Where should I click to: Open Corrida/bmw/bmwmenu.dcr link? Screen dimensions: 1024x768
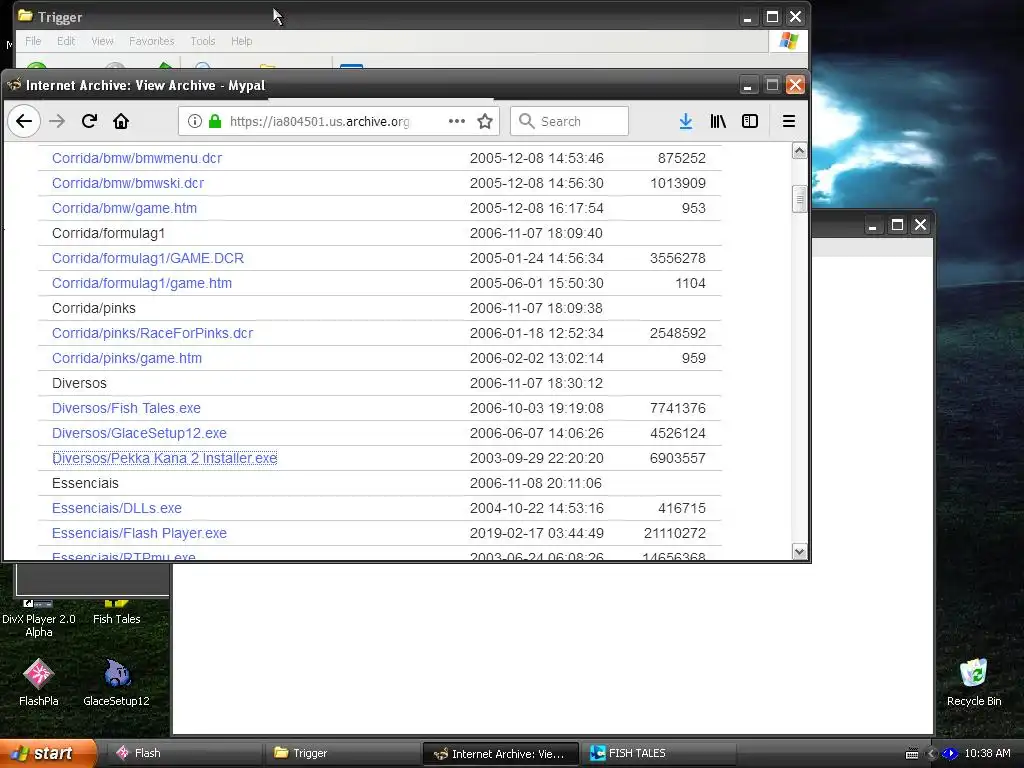[136, 158]
